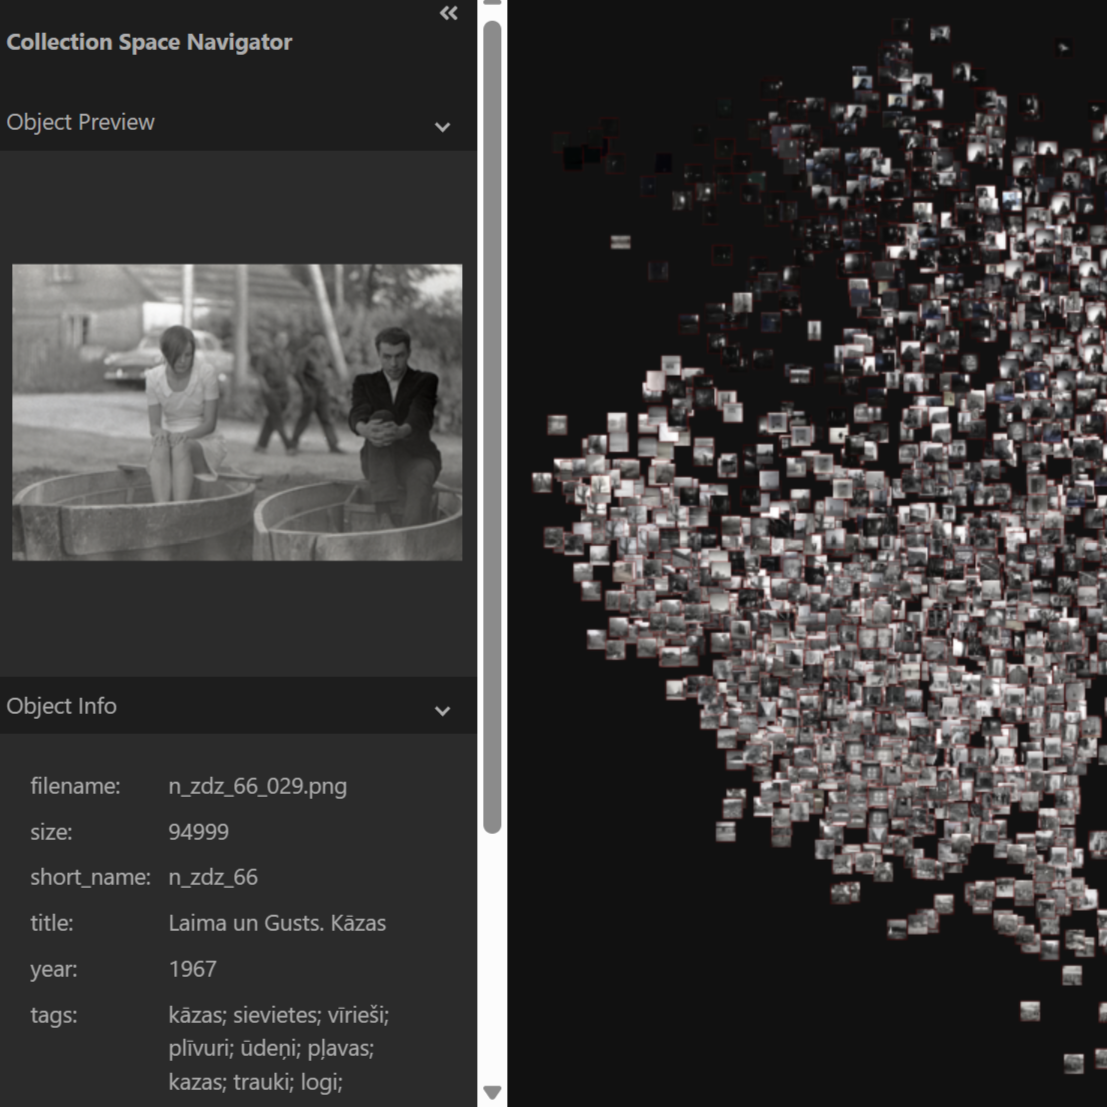Click the upward arrow at scrollbar top

(491, 6)
